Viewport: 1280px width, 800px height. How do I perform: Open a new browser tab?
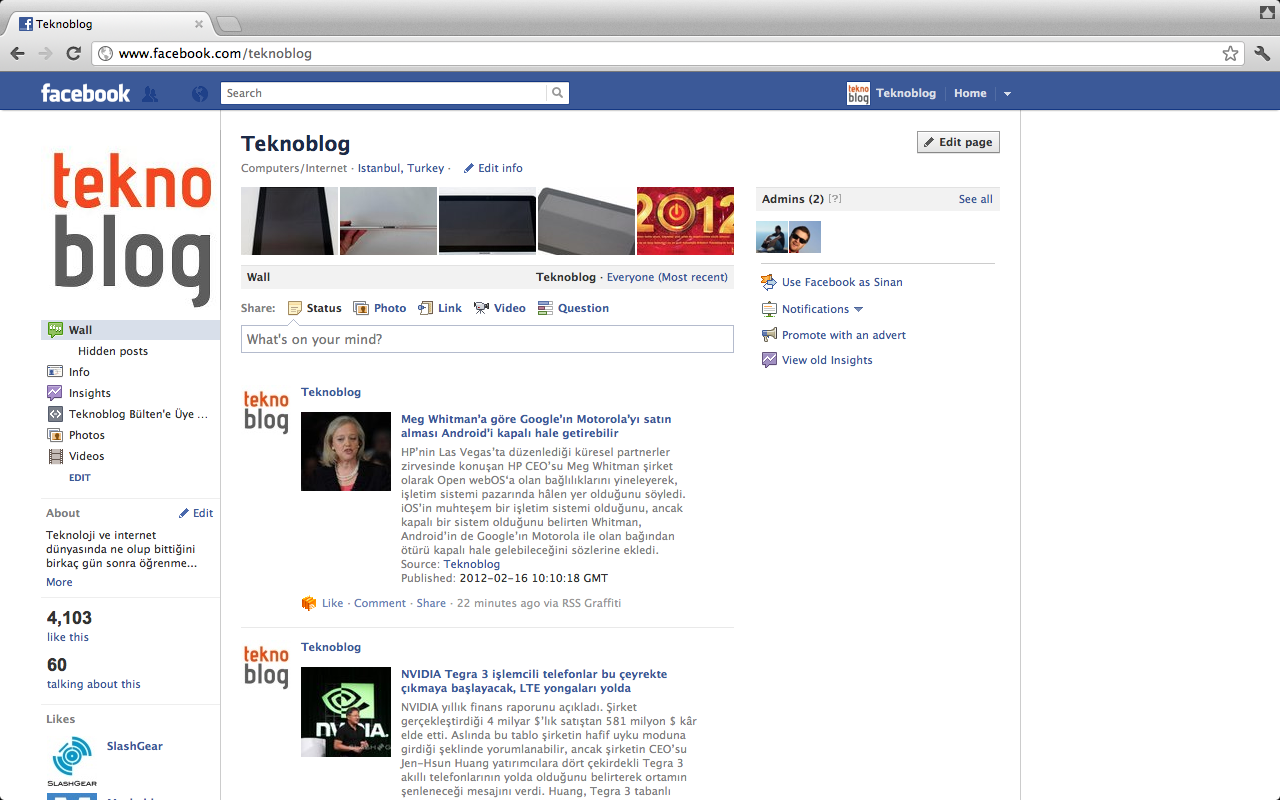coord(228,24)
